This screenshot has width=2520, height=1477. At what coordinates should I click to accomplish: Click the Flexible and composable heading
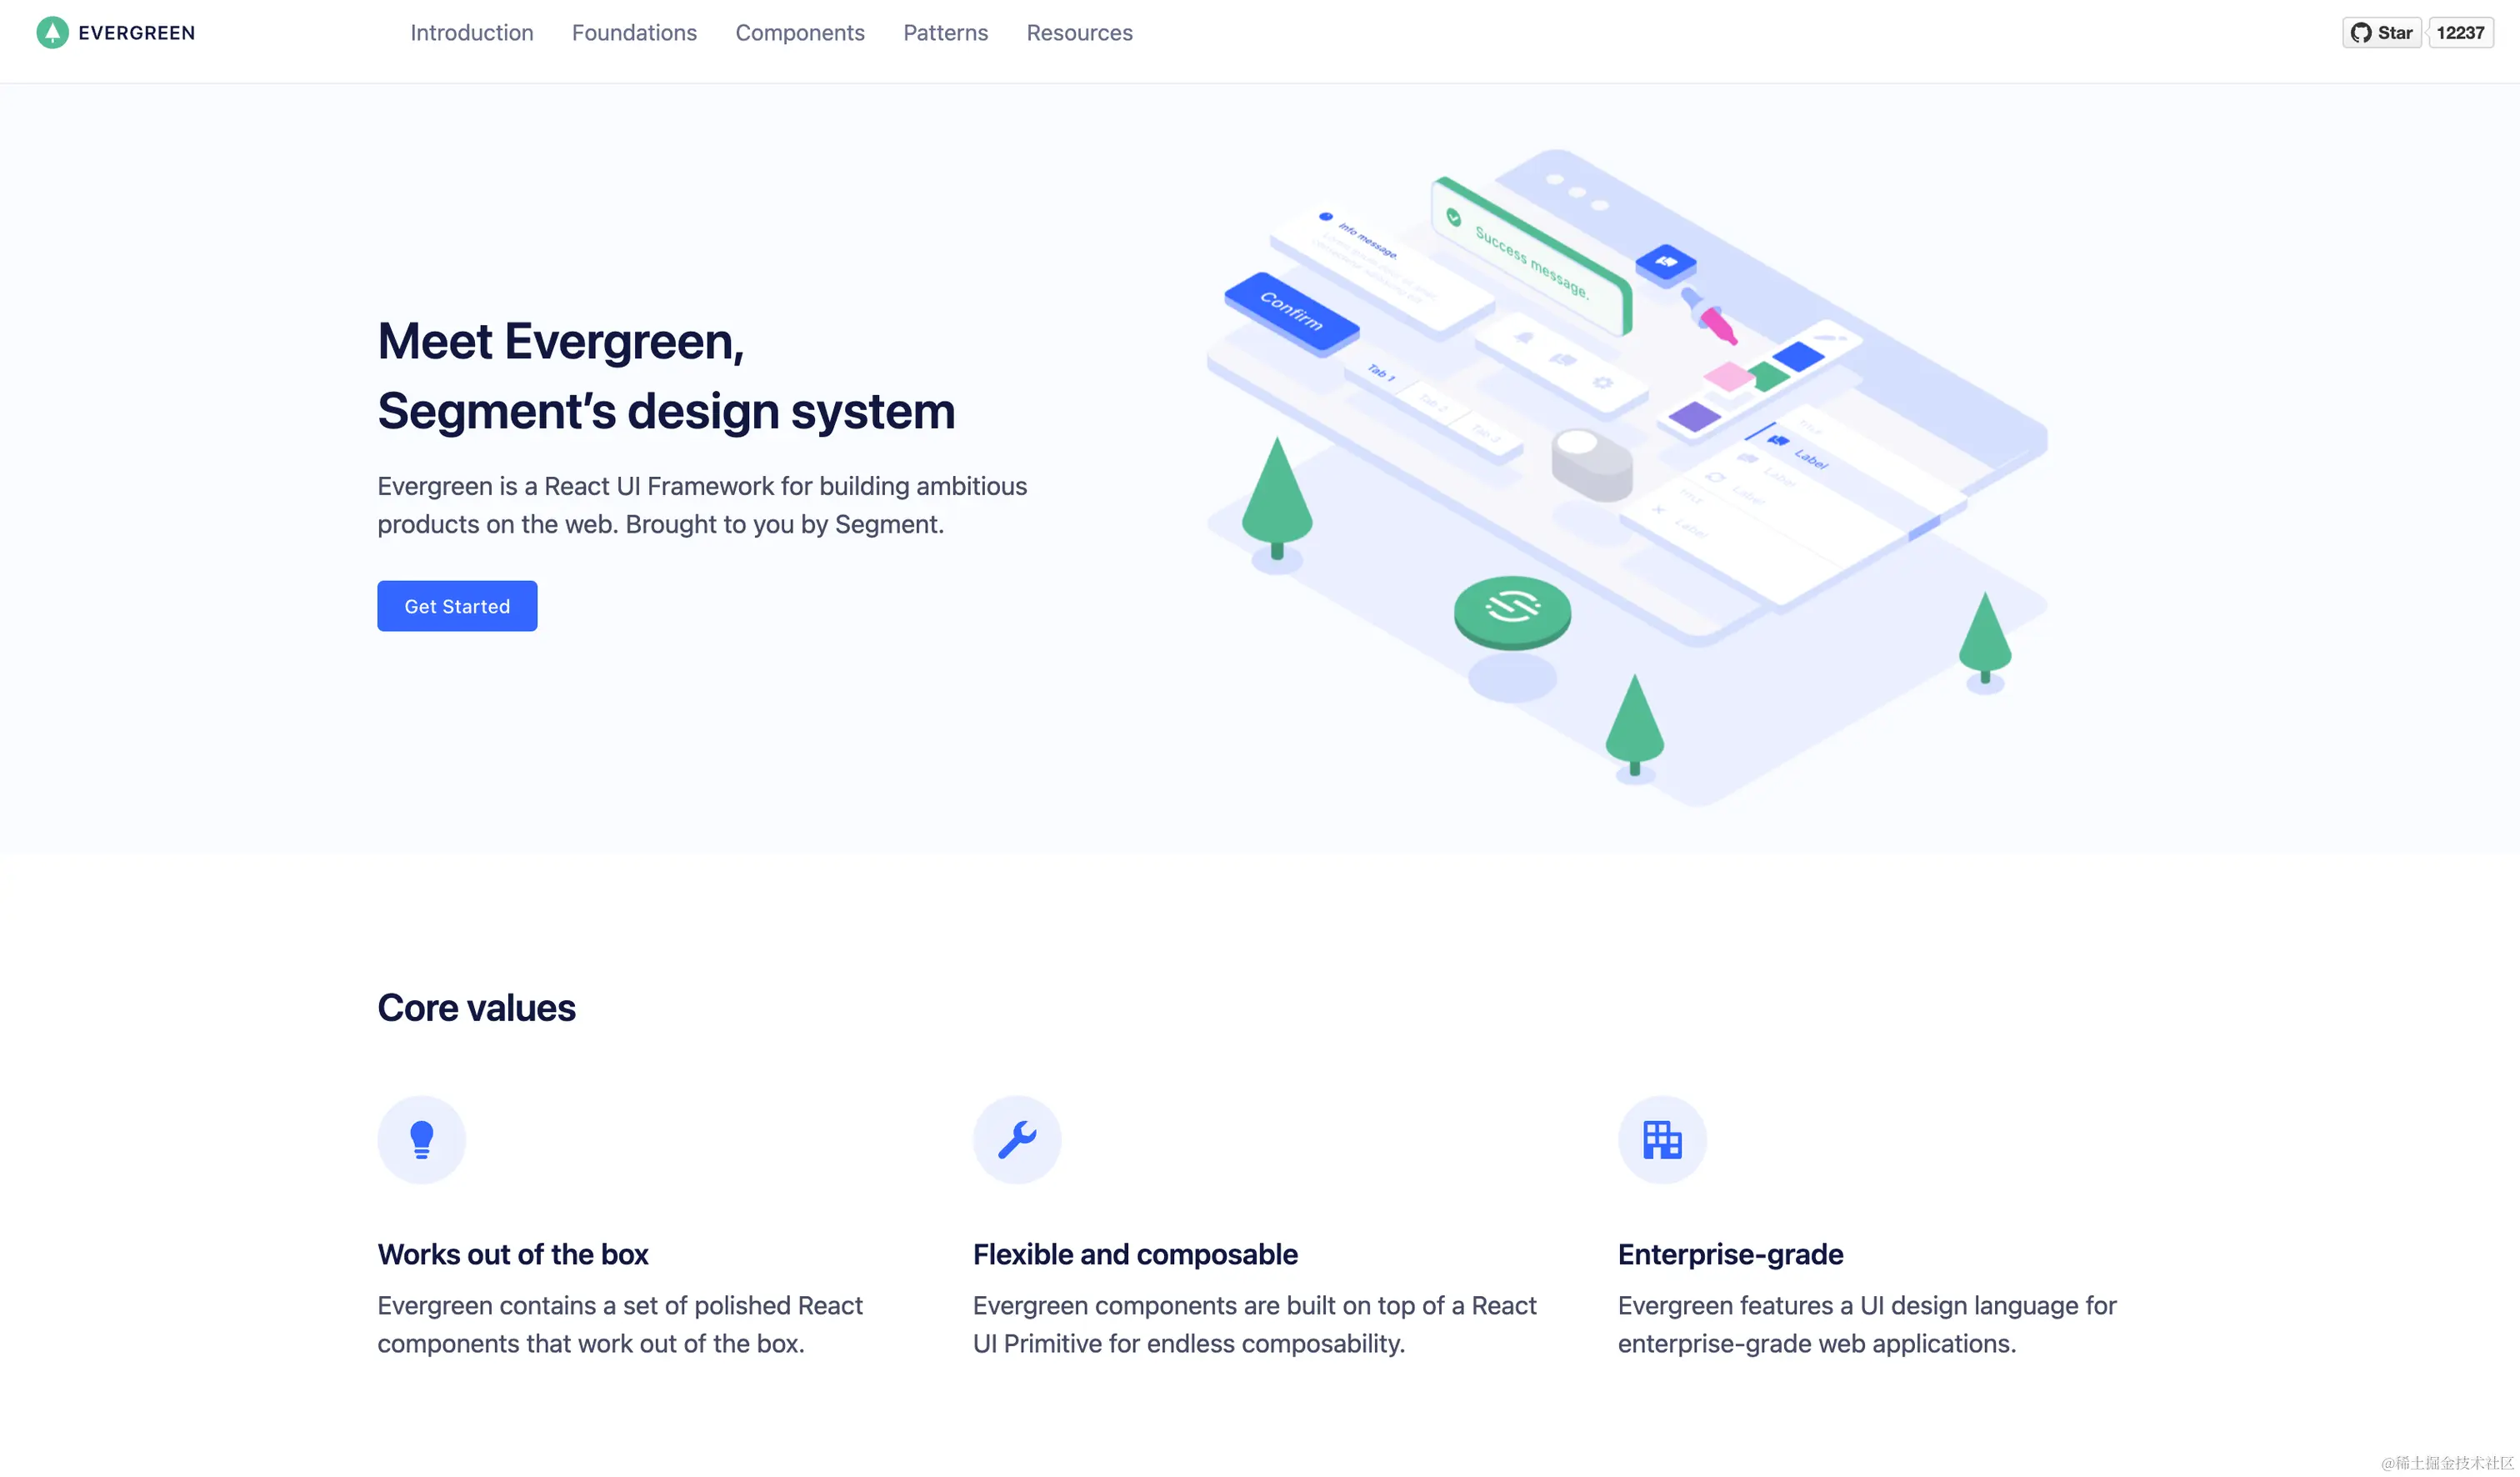(1135, 1254)
